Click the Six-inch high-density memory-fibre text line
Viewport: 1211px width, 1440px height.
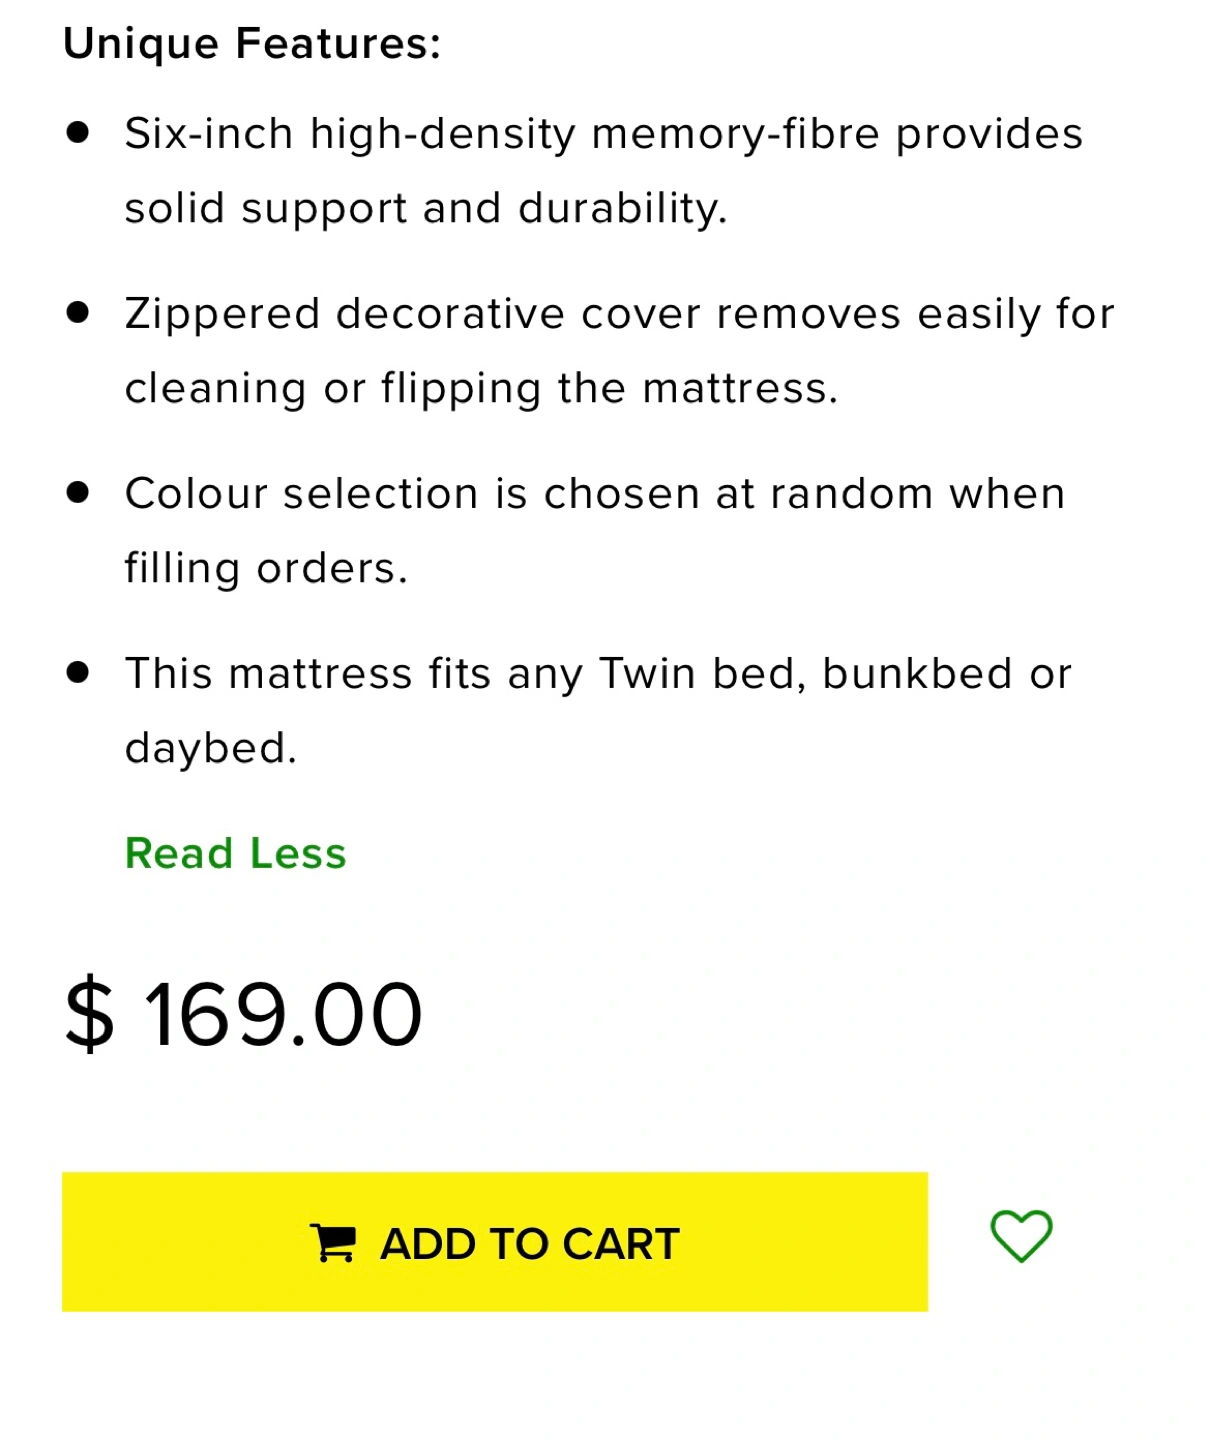tap(603, 134)
